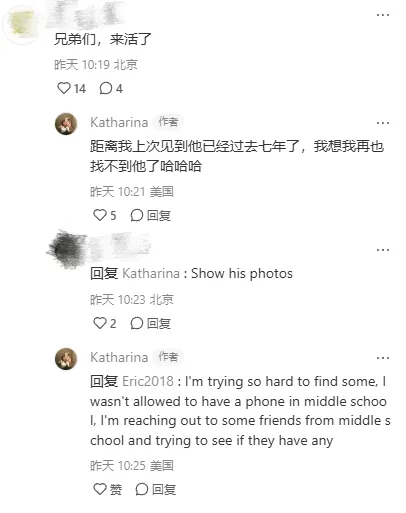Like Katharina's comment with 5 likes
406x513 pixels.
pos(99,215)
